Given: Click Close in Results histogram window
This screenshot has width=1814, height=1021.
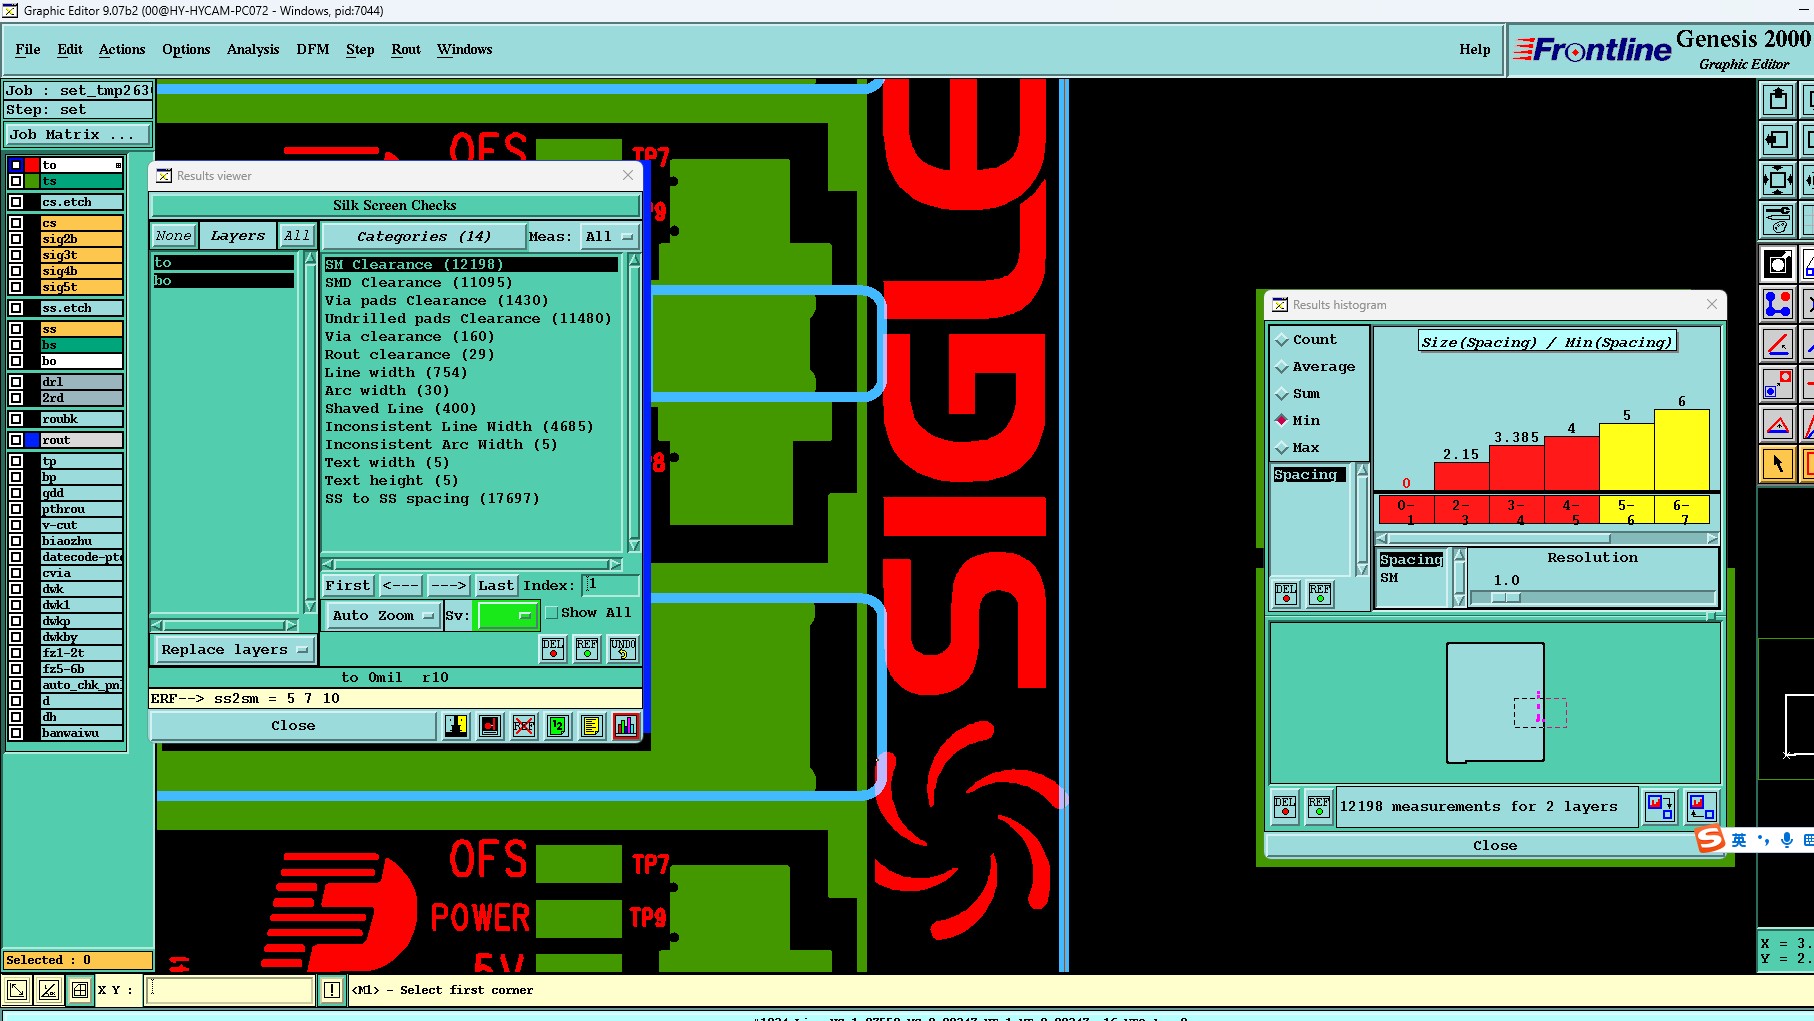Looking at the screenshot, I should 1494,846.
